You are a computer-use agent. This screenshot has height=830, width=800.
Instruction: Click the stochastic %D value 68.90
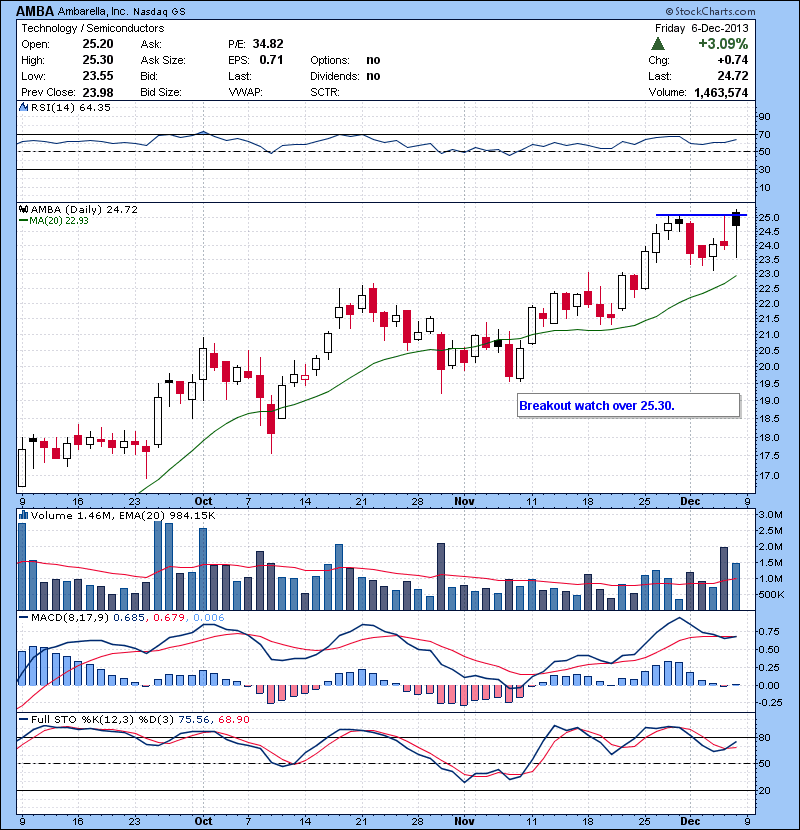pos(233,719)
